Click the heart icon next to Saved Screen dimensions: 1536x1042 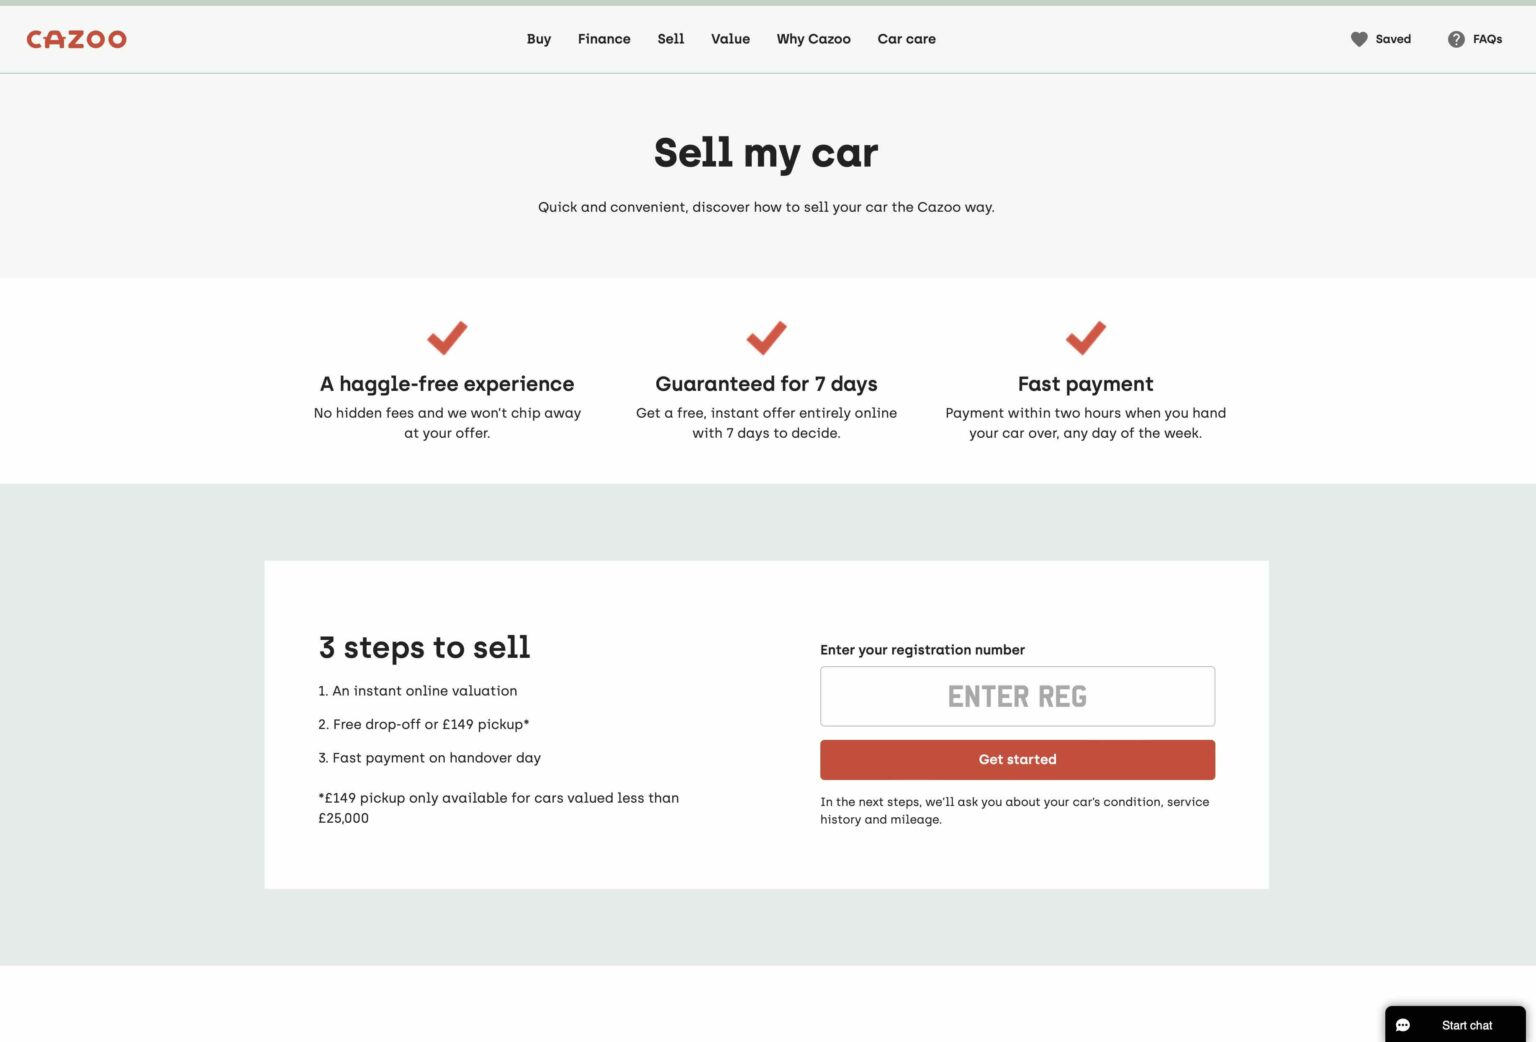[1358, 39]
